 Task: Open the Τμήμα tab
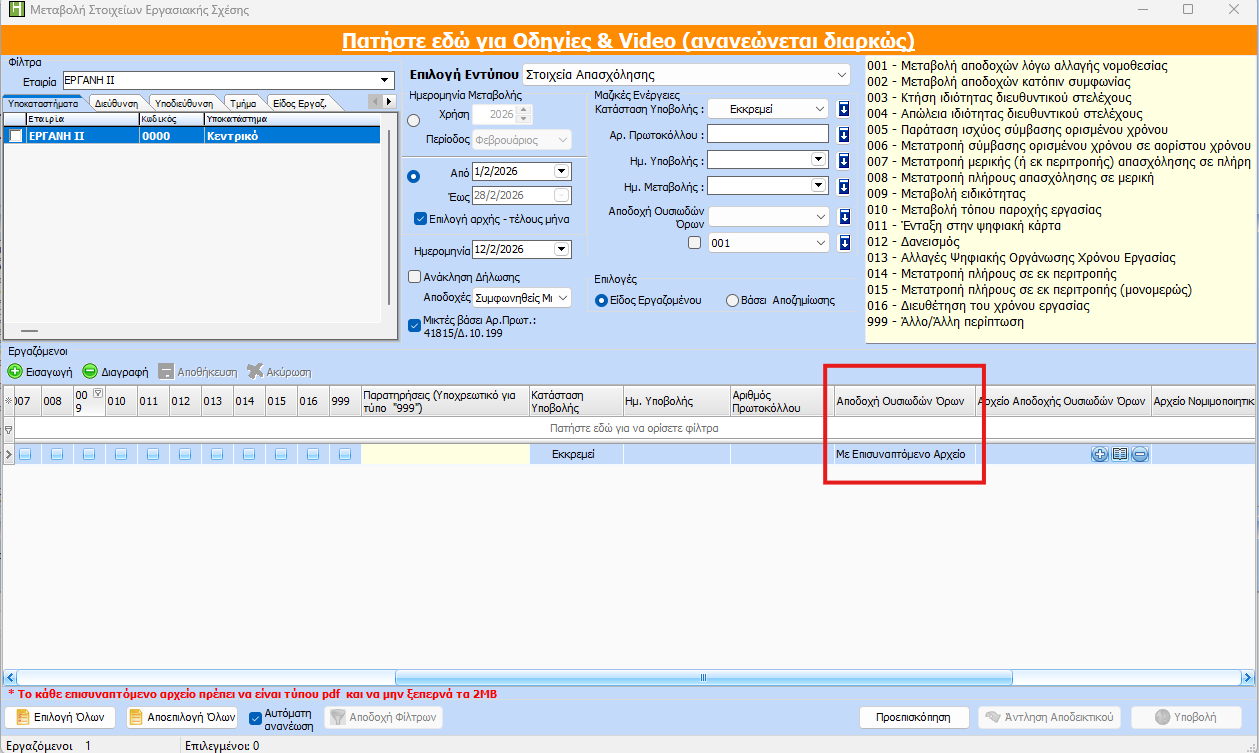242,102
